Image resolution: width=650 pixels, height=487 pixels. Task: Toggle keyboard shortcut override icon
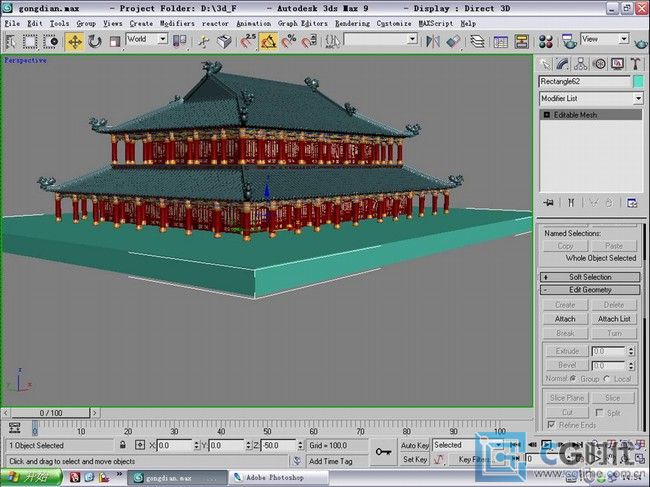tap(224, 41)
